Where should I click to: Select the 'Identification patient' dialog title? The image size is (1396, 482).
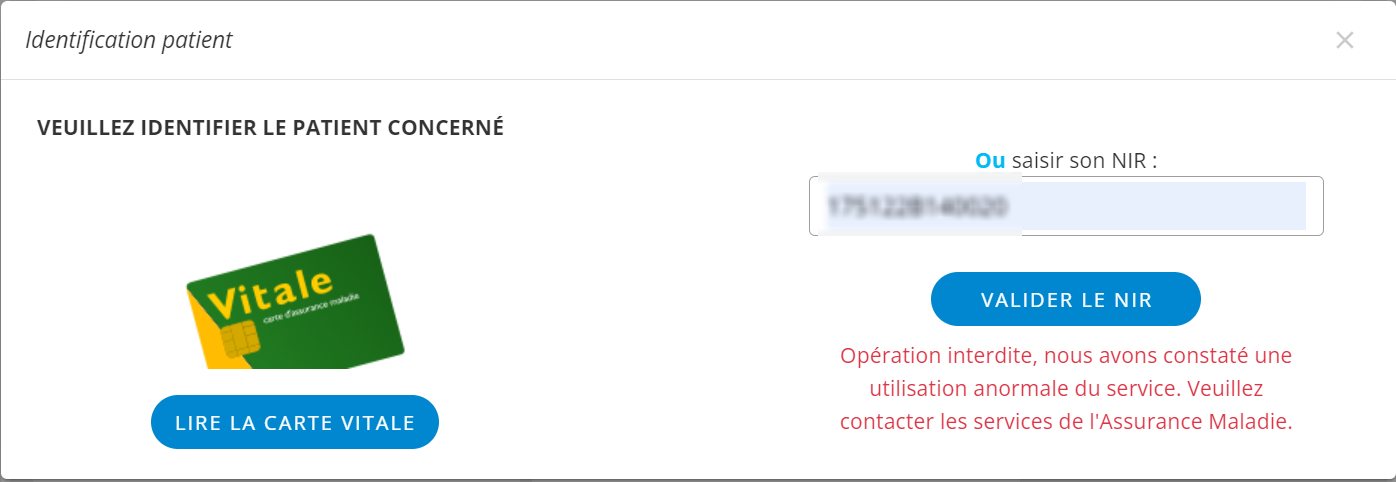tap(129, 40)
